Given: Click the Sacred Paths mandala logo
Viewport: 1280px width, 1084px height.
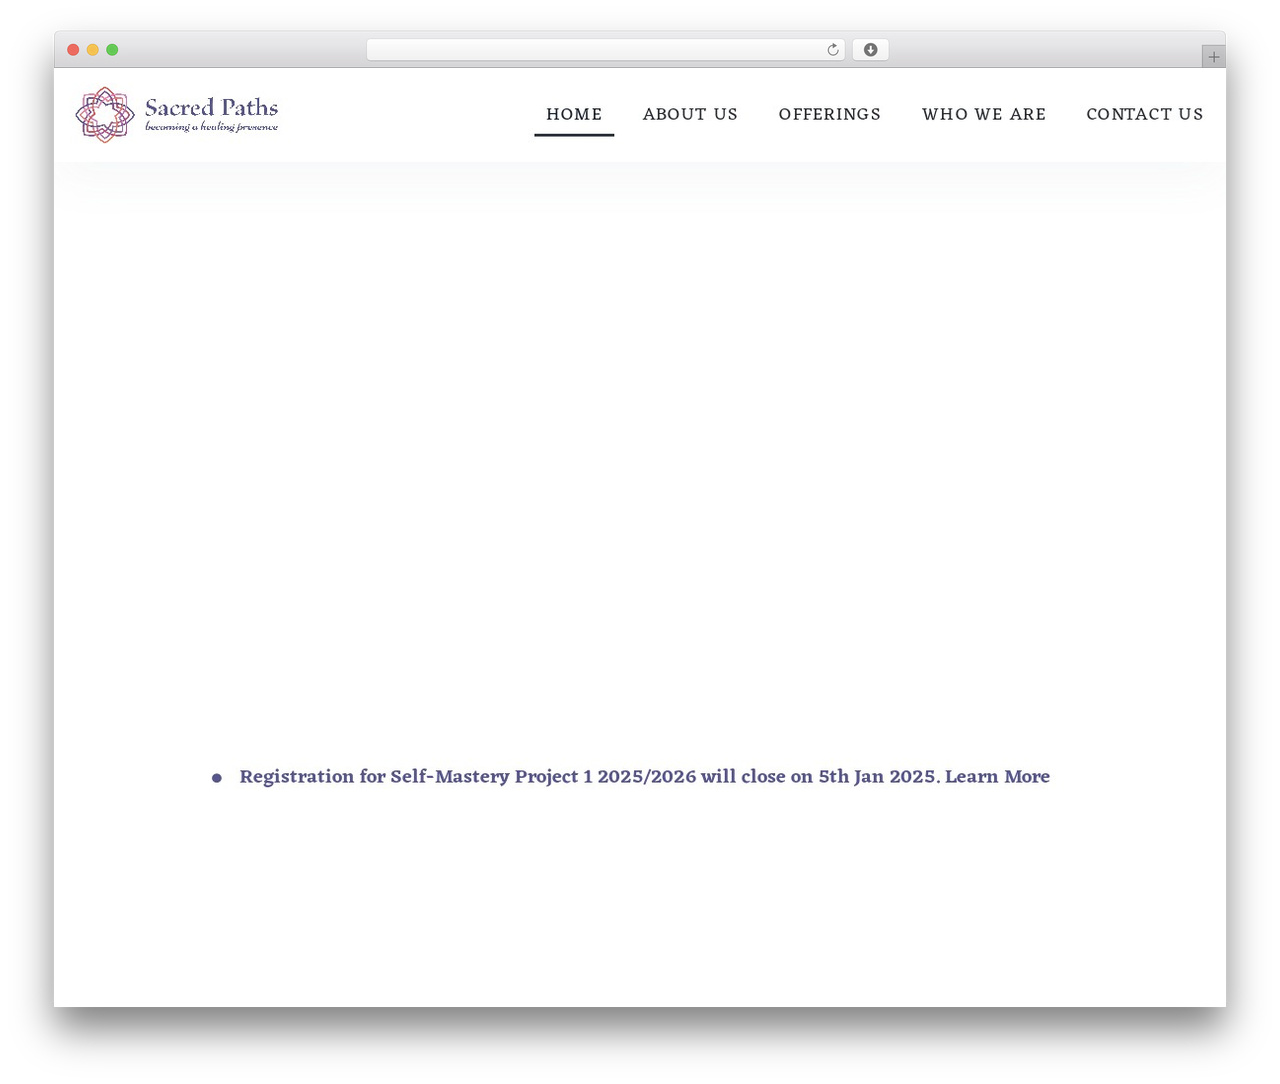Looking at the screenshot, I should point(105,115).
